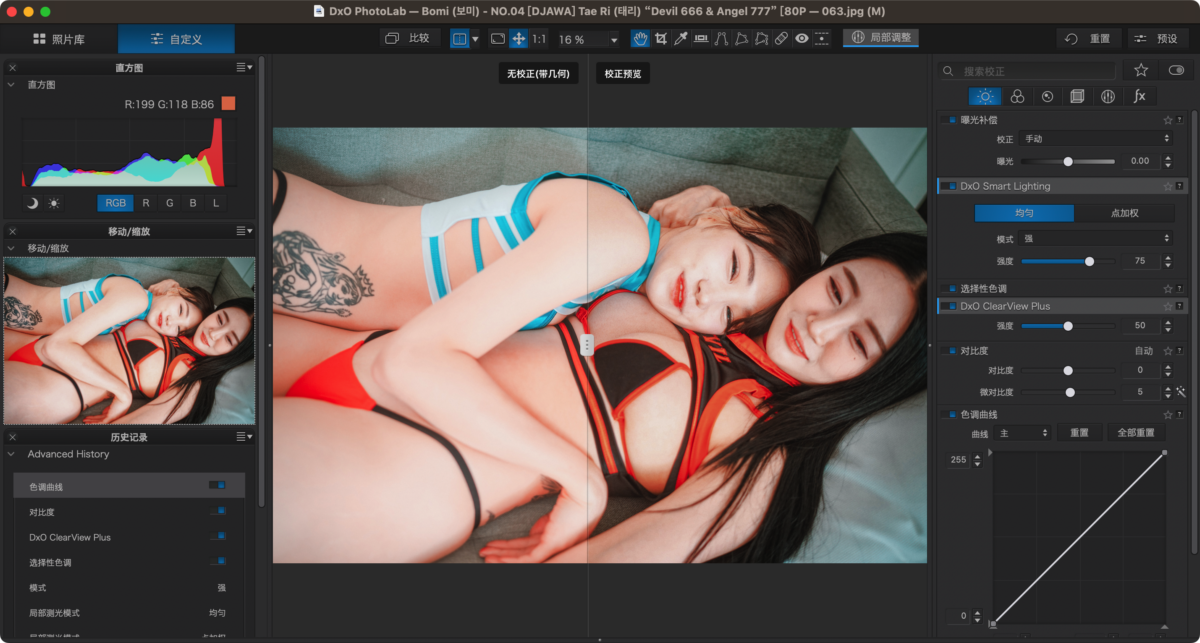Collapse the 移动/缩放 section
The image size is (1200, 643).
tap(11, 248)
